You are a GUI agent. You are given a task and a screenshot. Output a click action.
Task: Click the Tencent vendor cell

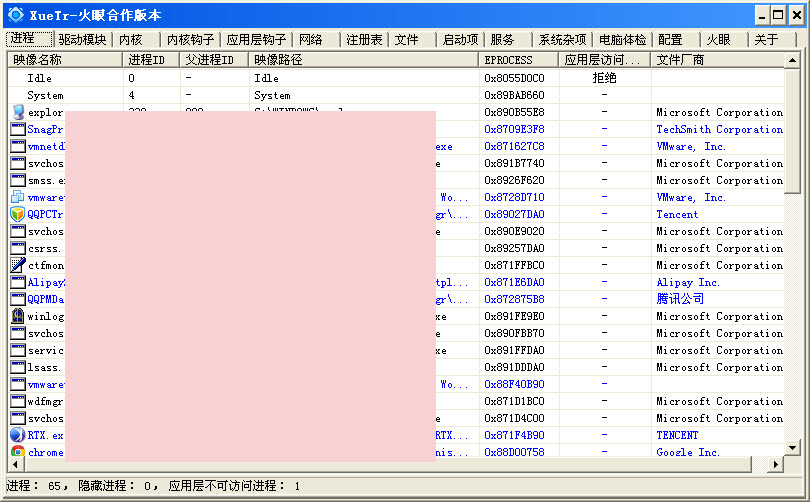(x=677, y=214)
